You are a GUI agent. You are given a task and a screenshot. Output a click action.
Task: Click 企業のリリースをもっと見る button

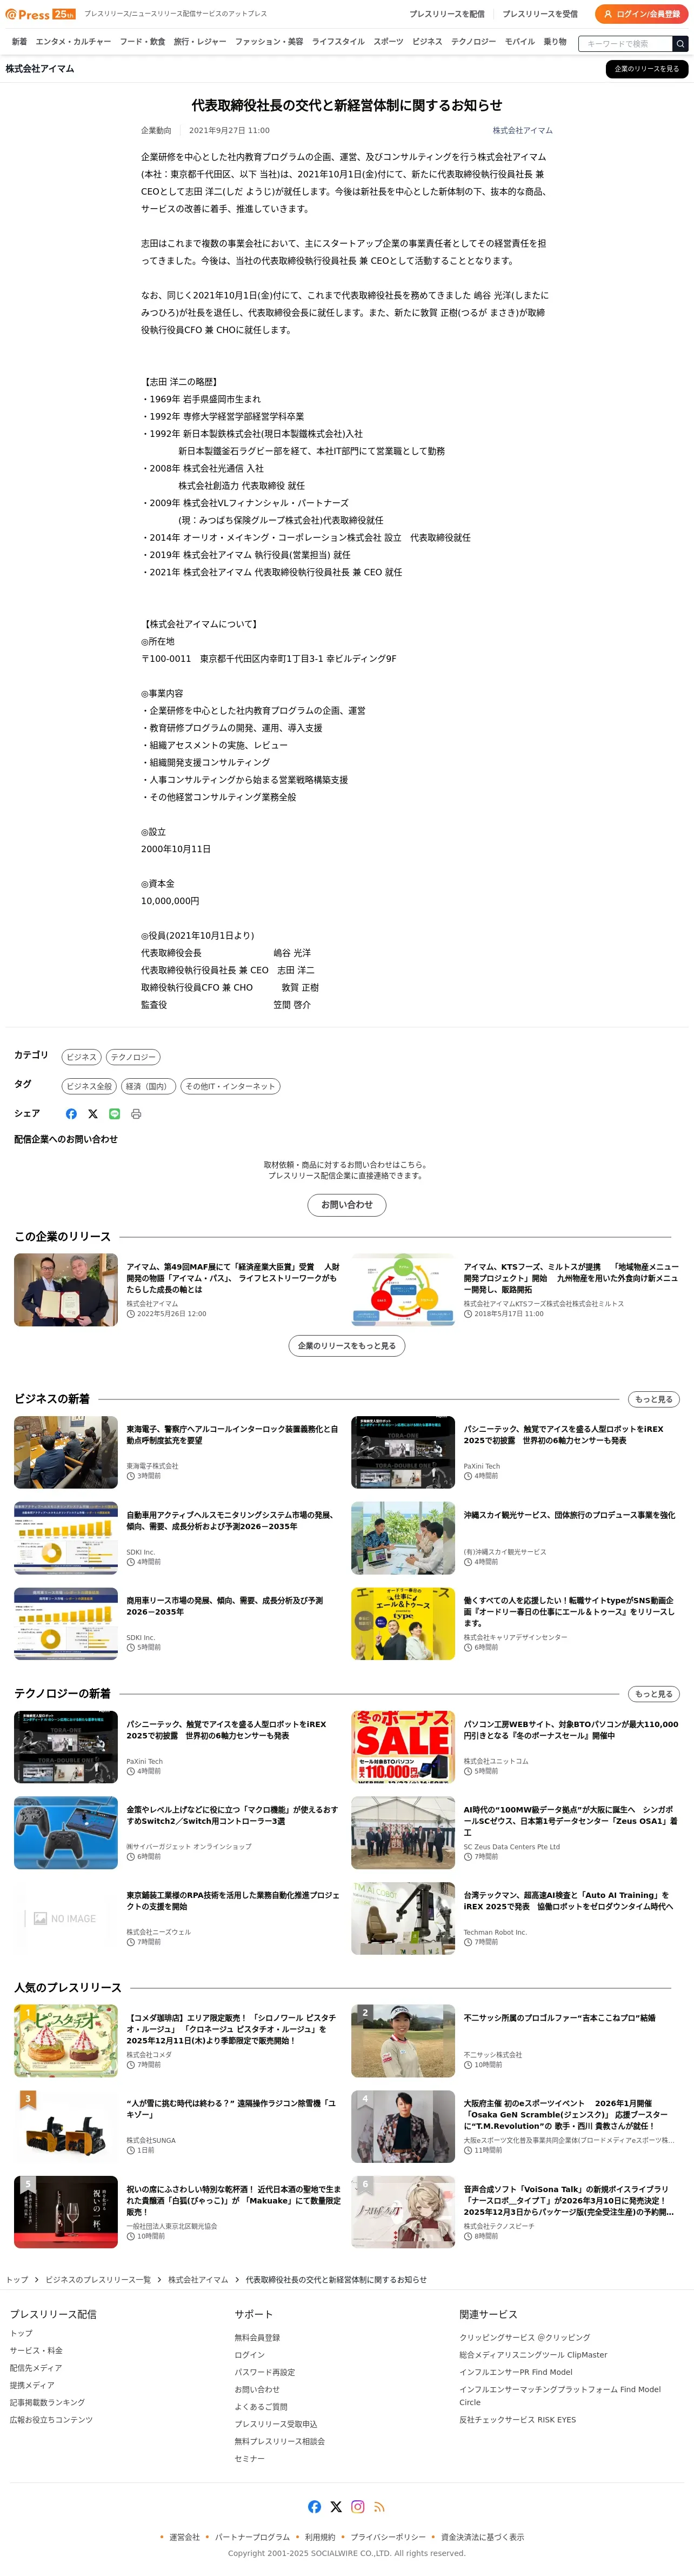click(x=347, y=1346)
